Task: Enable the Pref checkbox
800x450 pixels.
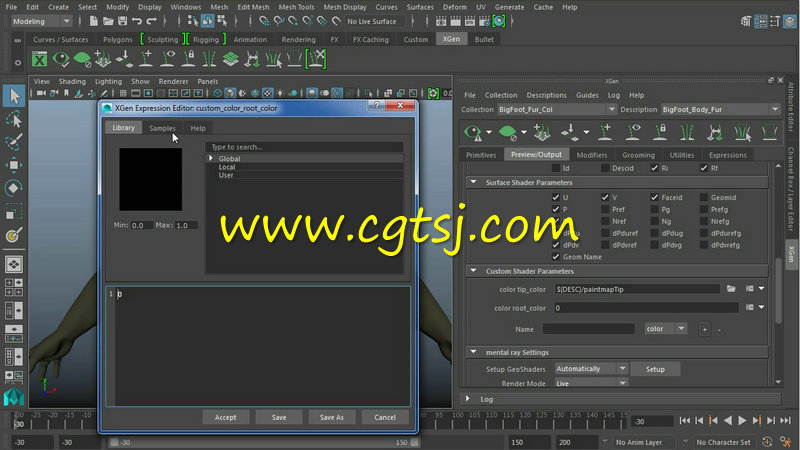Action: [605, 209]
